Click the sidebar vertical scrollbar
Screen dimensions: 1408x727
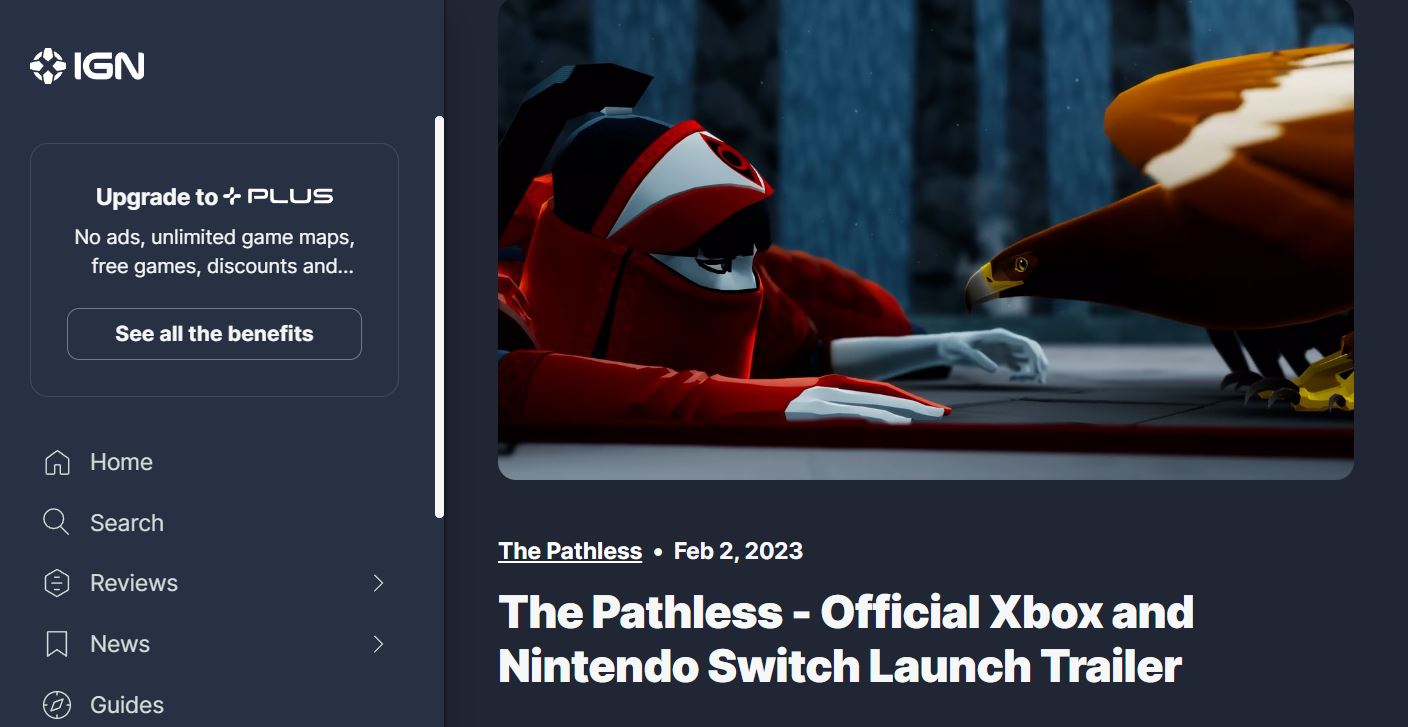tap(439, 317)
